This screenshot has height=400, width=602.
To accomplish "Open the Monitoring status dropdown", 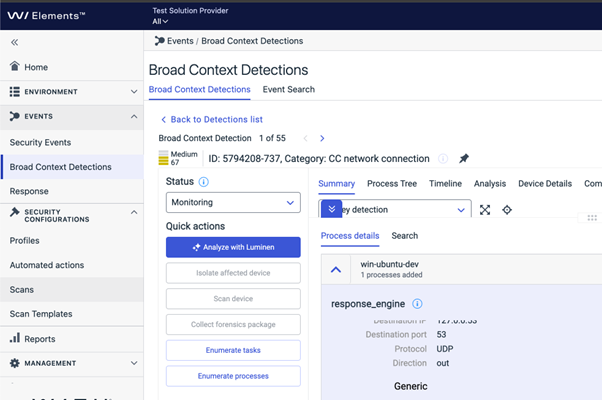I will [233, 202].
